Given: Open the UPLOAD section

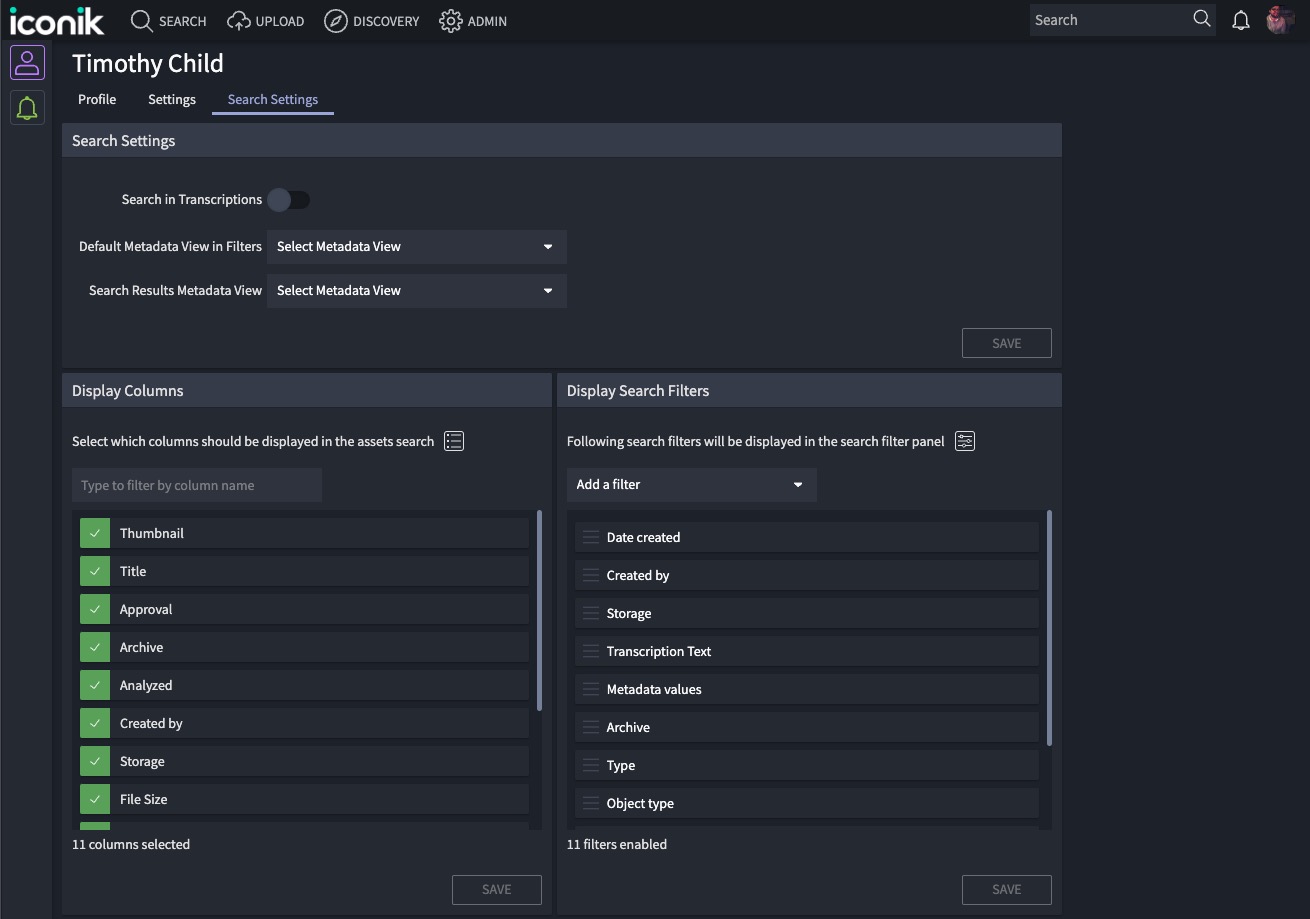Looking at the screenshot, I should (265, 20).
